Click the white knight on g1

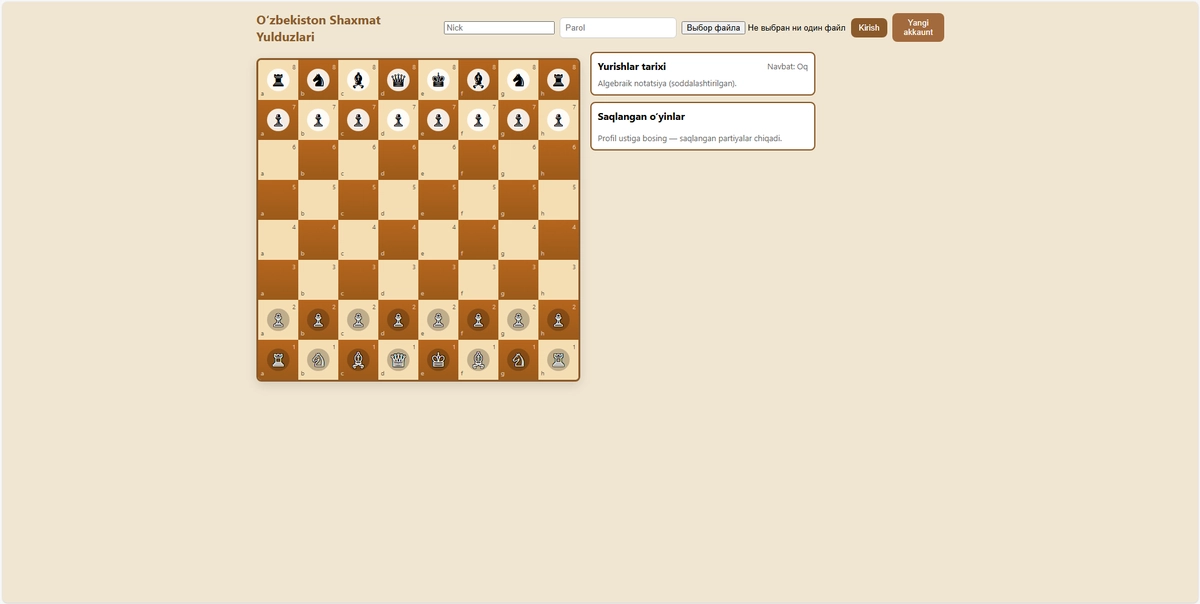click(x=518, y=359)
